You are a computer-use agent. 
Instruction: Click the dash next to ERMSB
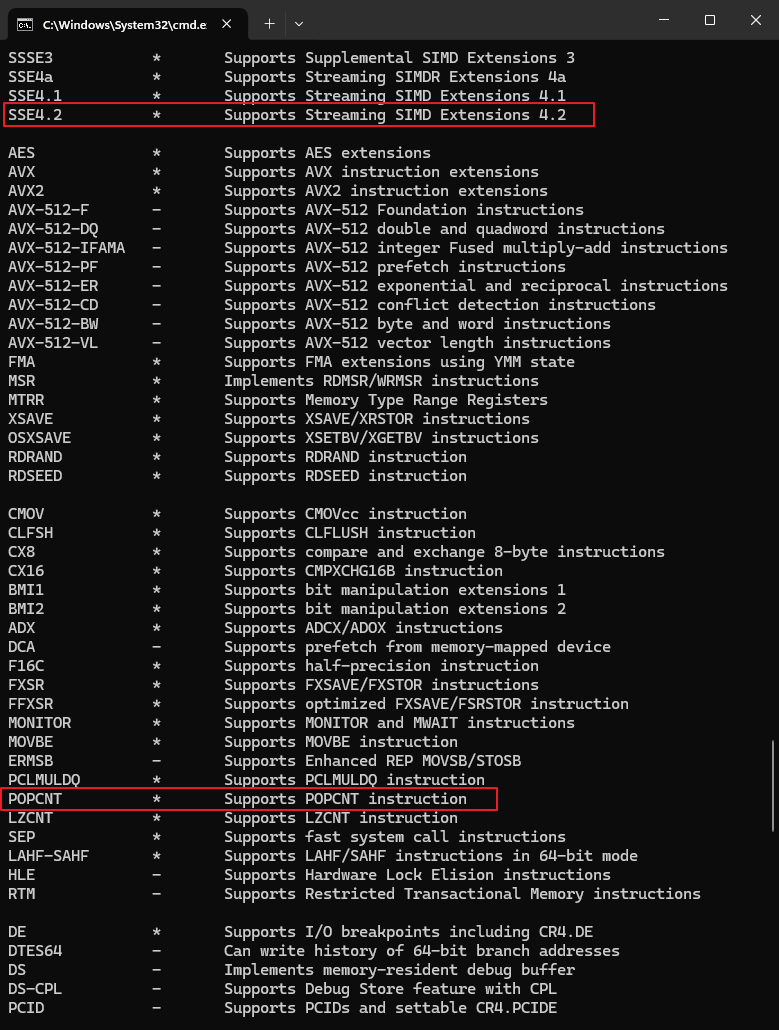pyautogui.click(x=156, y=761)
